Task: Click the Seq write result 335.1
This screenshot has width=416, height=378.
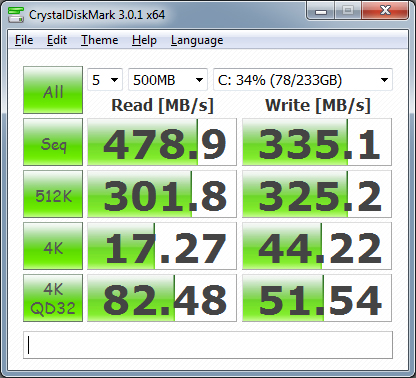Action: pyautogui.click(x=317, y=142)
